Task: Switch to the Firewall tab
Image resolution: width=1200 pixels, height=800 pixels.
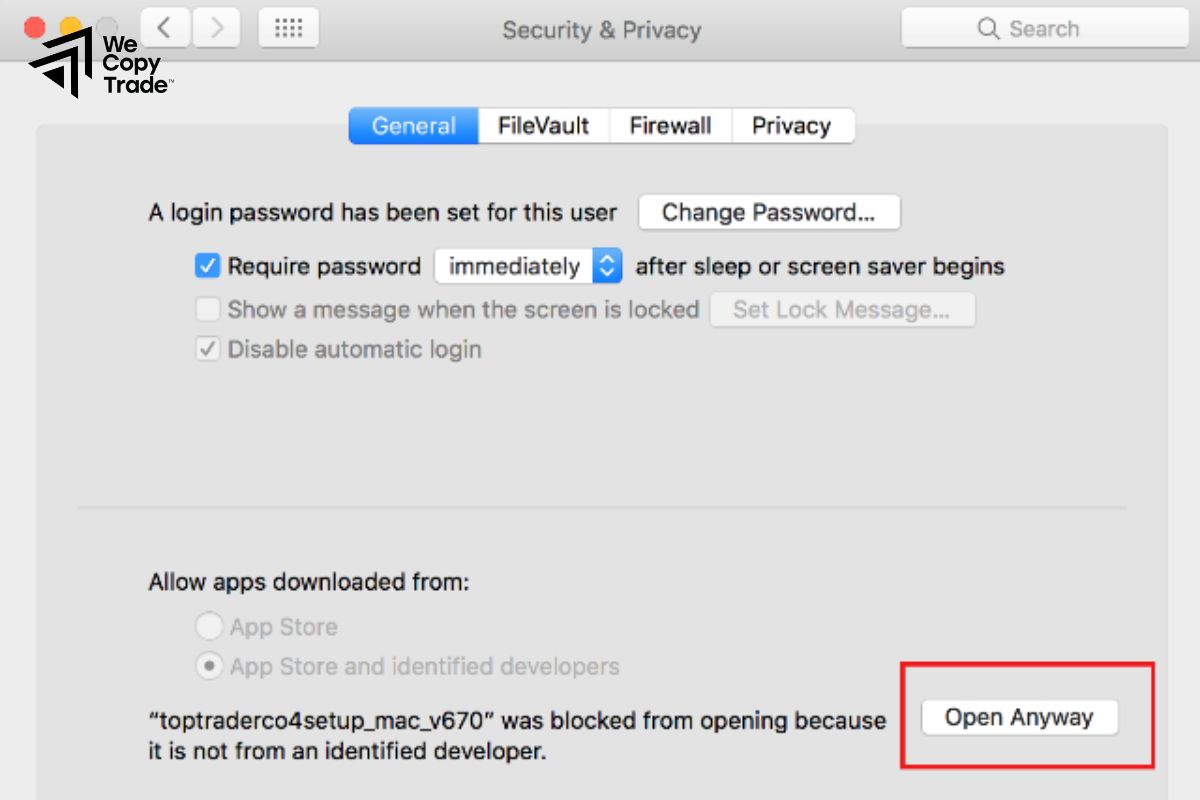Action: [x=670, y=126]
